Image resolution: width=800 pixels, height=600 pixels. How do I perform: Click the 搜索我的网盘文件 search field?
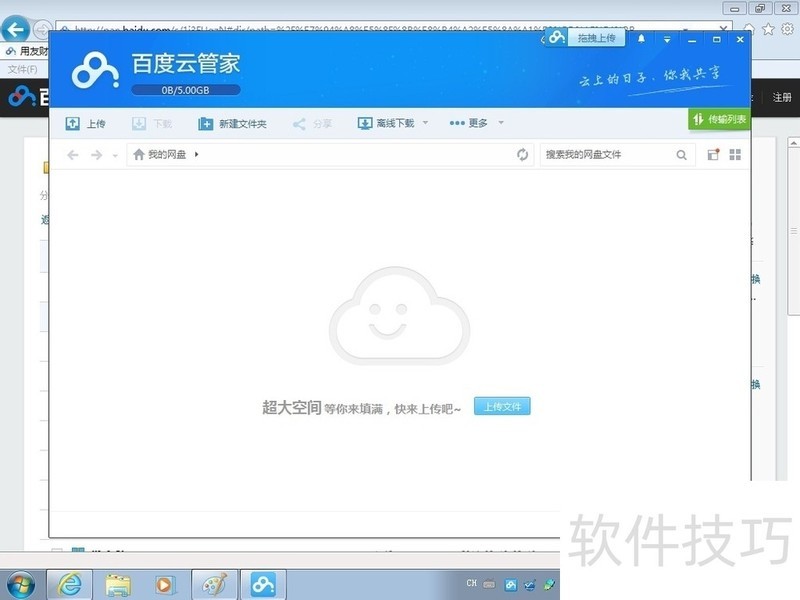click(605, 155)
